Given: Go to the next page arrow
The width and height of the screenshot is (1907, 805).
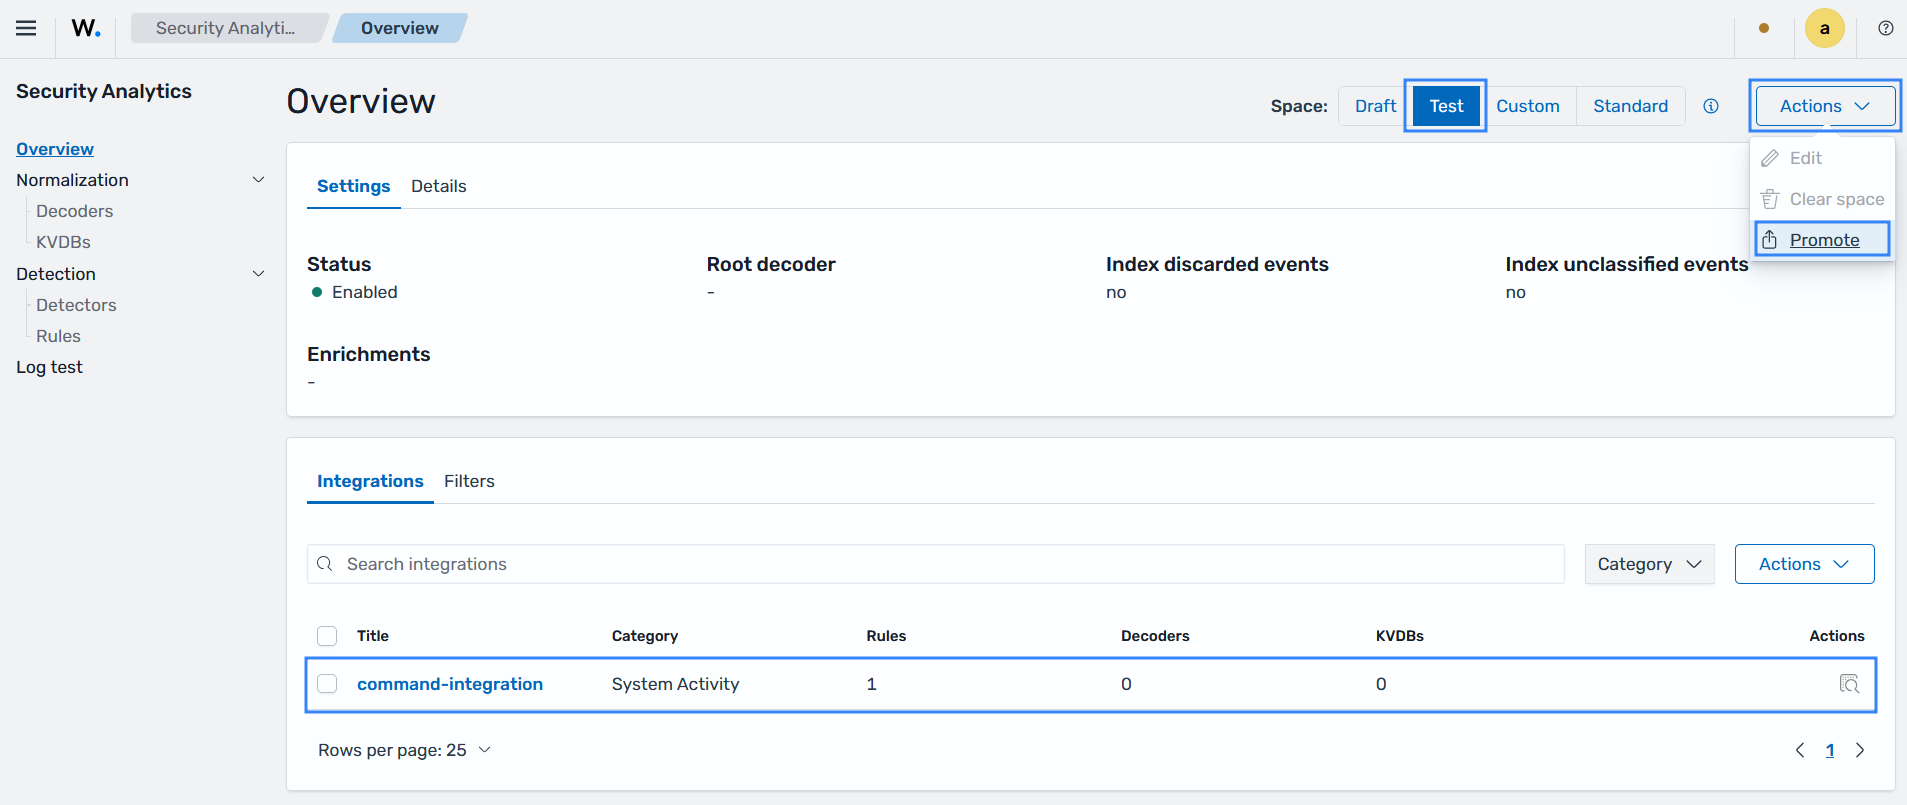Looking at the screenshot, I should tap(1860, 750).
